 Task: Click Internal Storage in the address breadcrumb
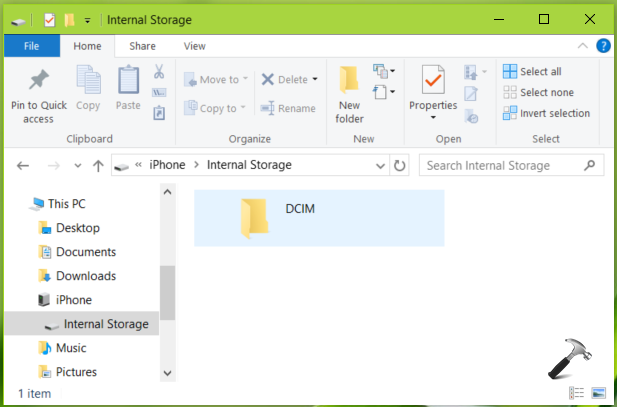coord(249,165)
